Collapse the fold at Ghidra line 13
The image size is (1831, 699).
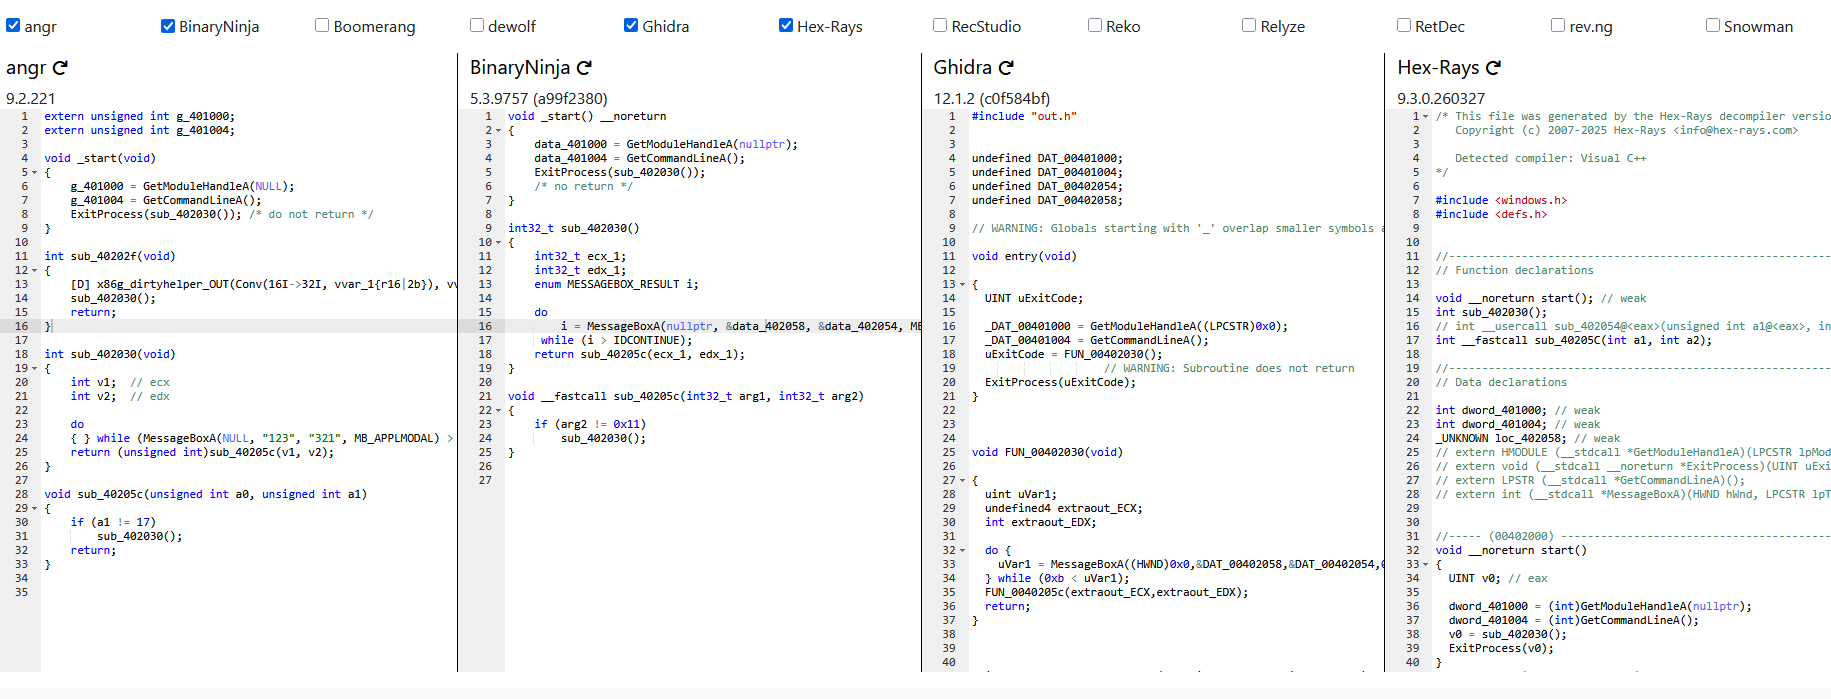(x=963, y=284)
